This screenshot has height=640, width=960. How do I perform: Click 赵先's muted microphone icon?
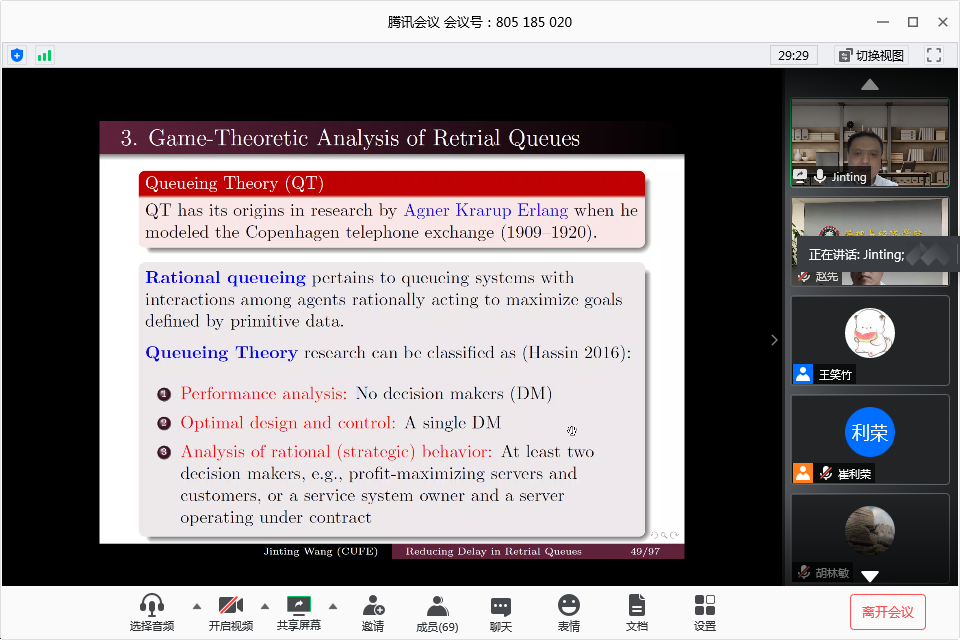tap(804, 276)
